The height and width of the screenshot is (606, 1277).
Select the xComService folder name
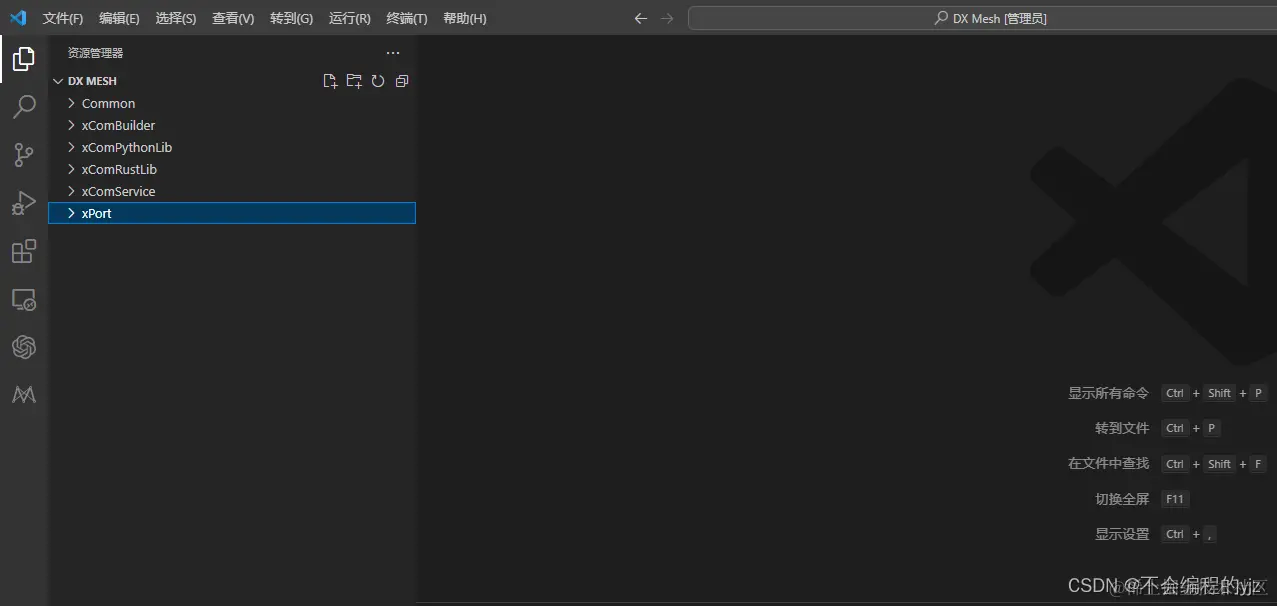pyautogui.click(x=118, y=191)
